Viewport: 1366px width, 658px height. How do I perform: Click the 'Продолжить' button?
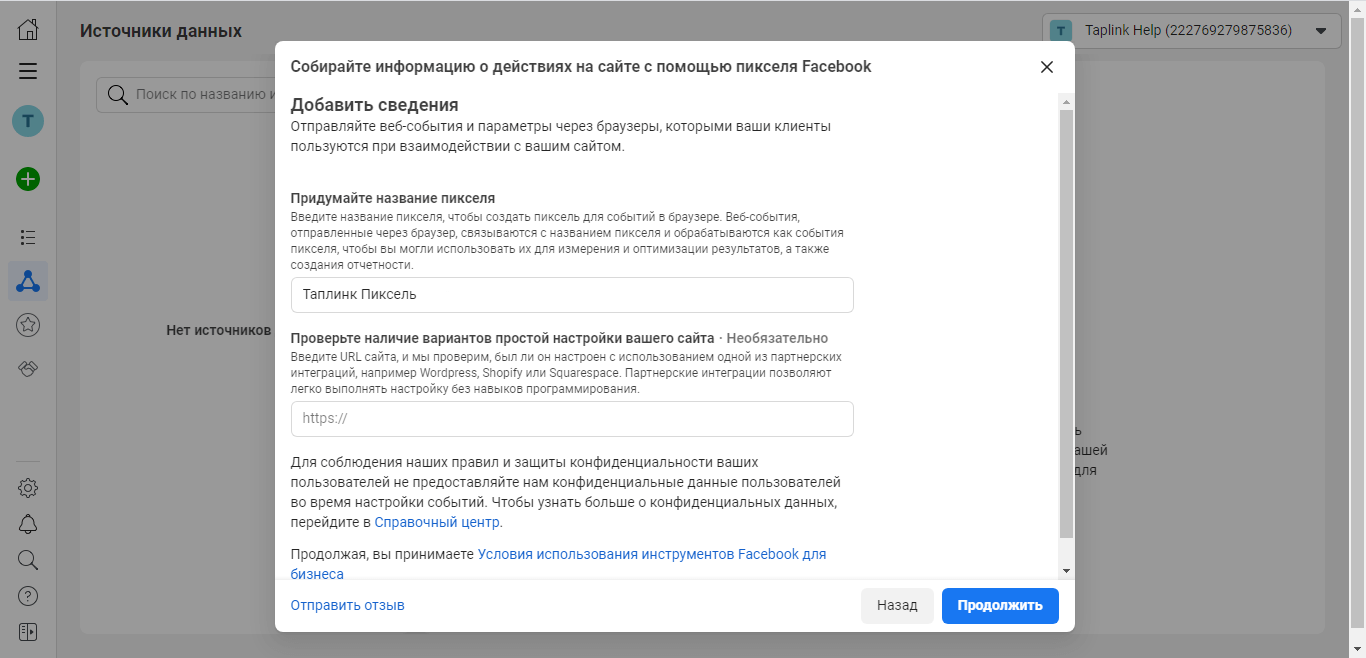point(1000,605)
